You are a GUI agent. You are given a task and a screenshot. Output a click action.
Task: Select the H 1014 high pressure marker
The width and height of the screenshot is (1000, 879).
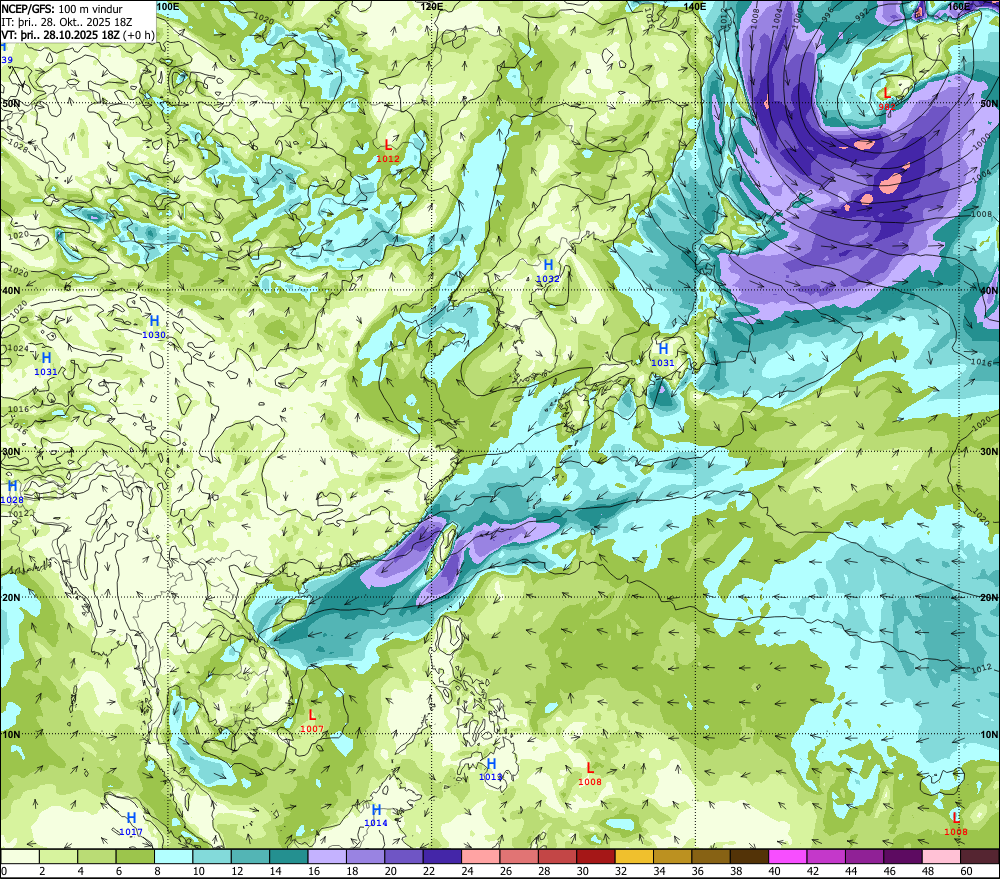[376, 816]
